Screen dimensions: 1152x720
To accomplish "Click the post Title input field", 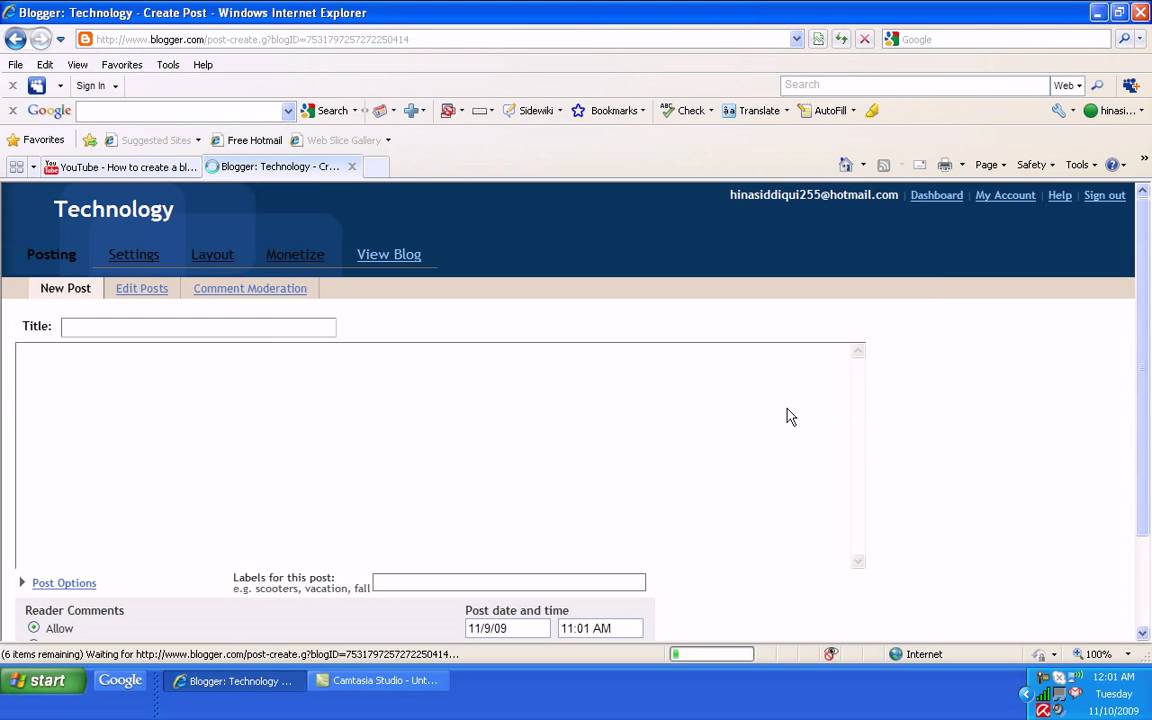I will pos(198,327).
